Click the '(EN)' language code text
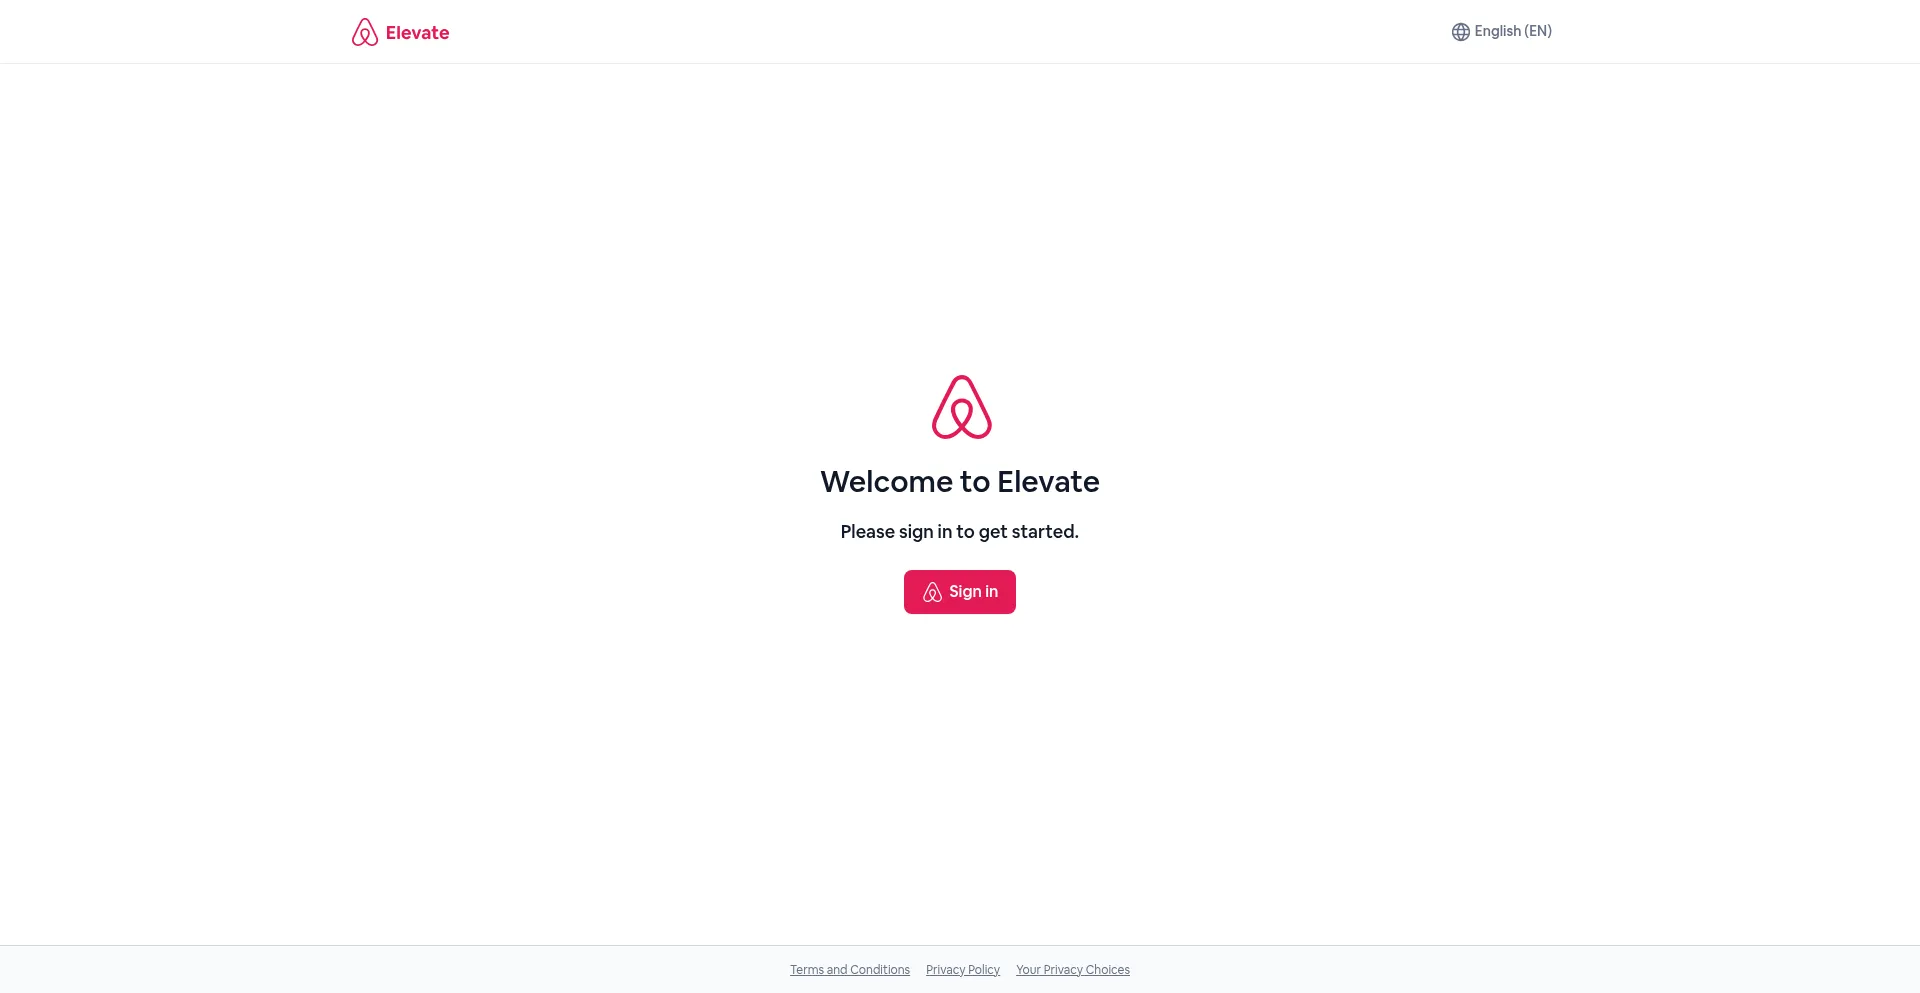Screen dimensions: 1920x993 point(1538,32)
